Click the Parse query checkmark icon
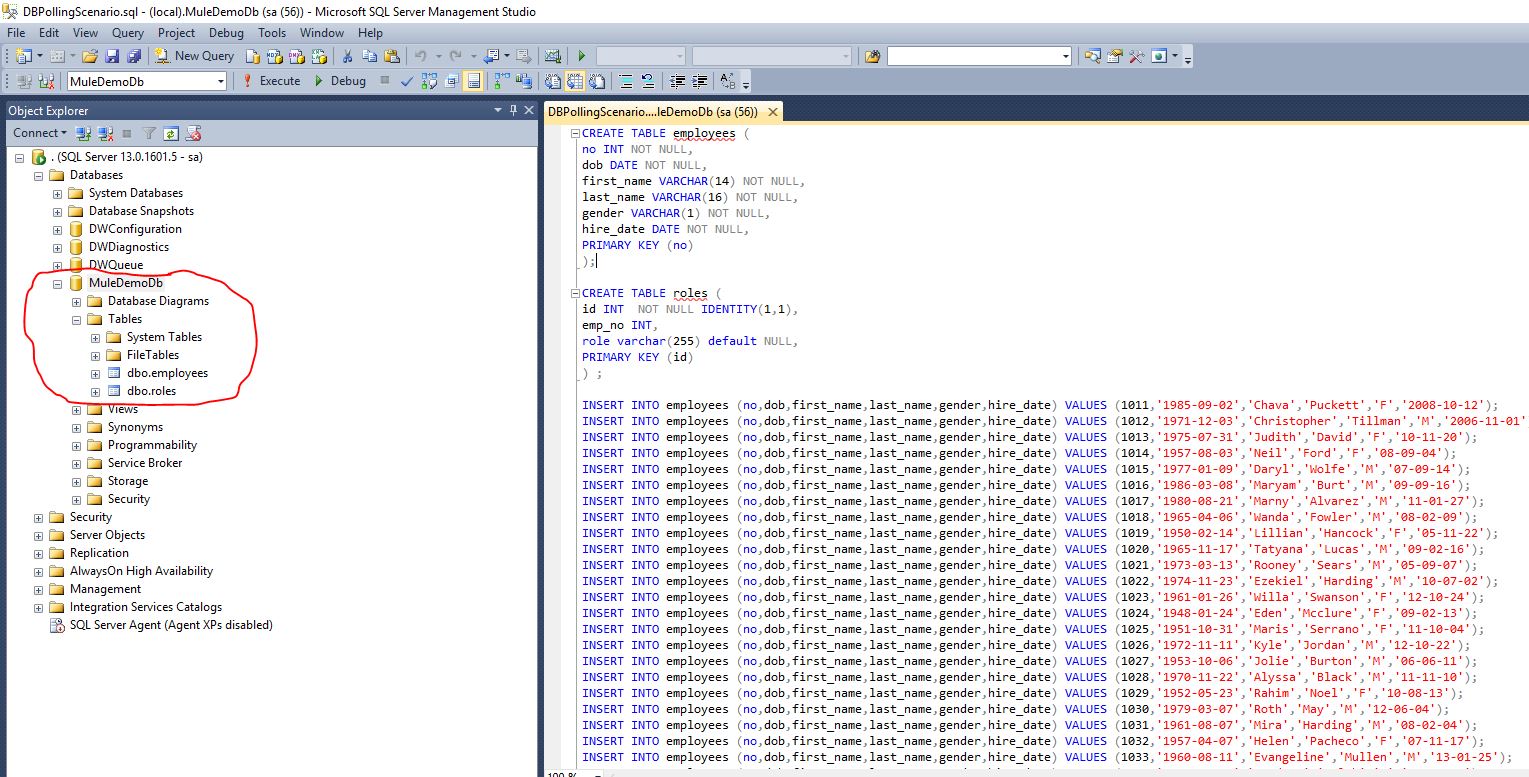 coord(407,81)
